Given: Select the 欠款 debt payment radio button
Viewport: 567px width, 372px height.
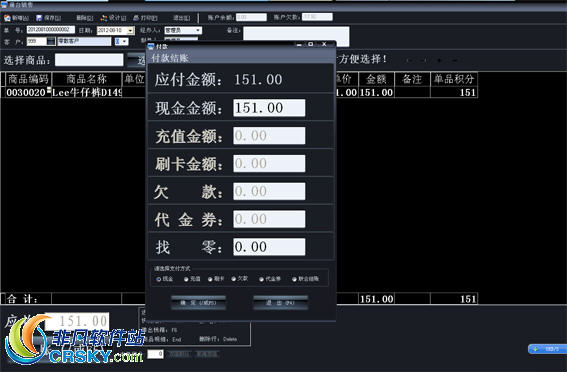Looking at the screenshot, I should tap(234, 279).
